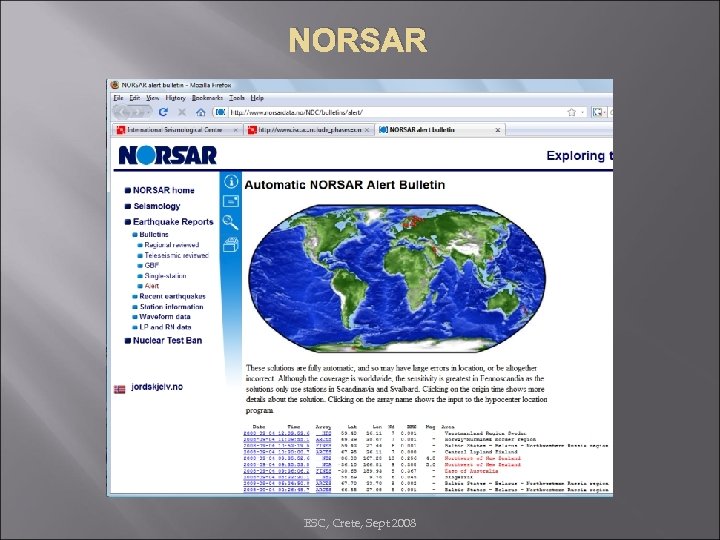The height and width of the screenshot is (540, 720).
Task: Click the NORSAR alert bulletin tab favicon
Action: click(383, 130)
